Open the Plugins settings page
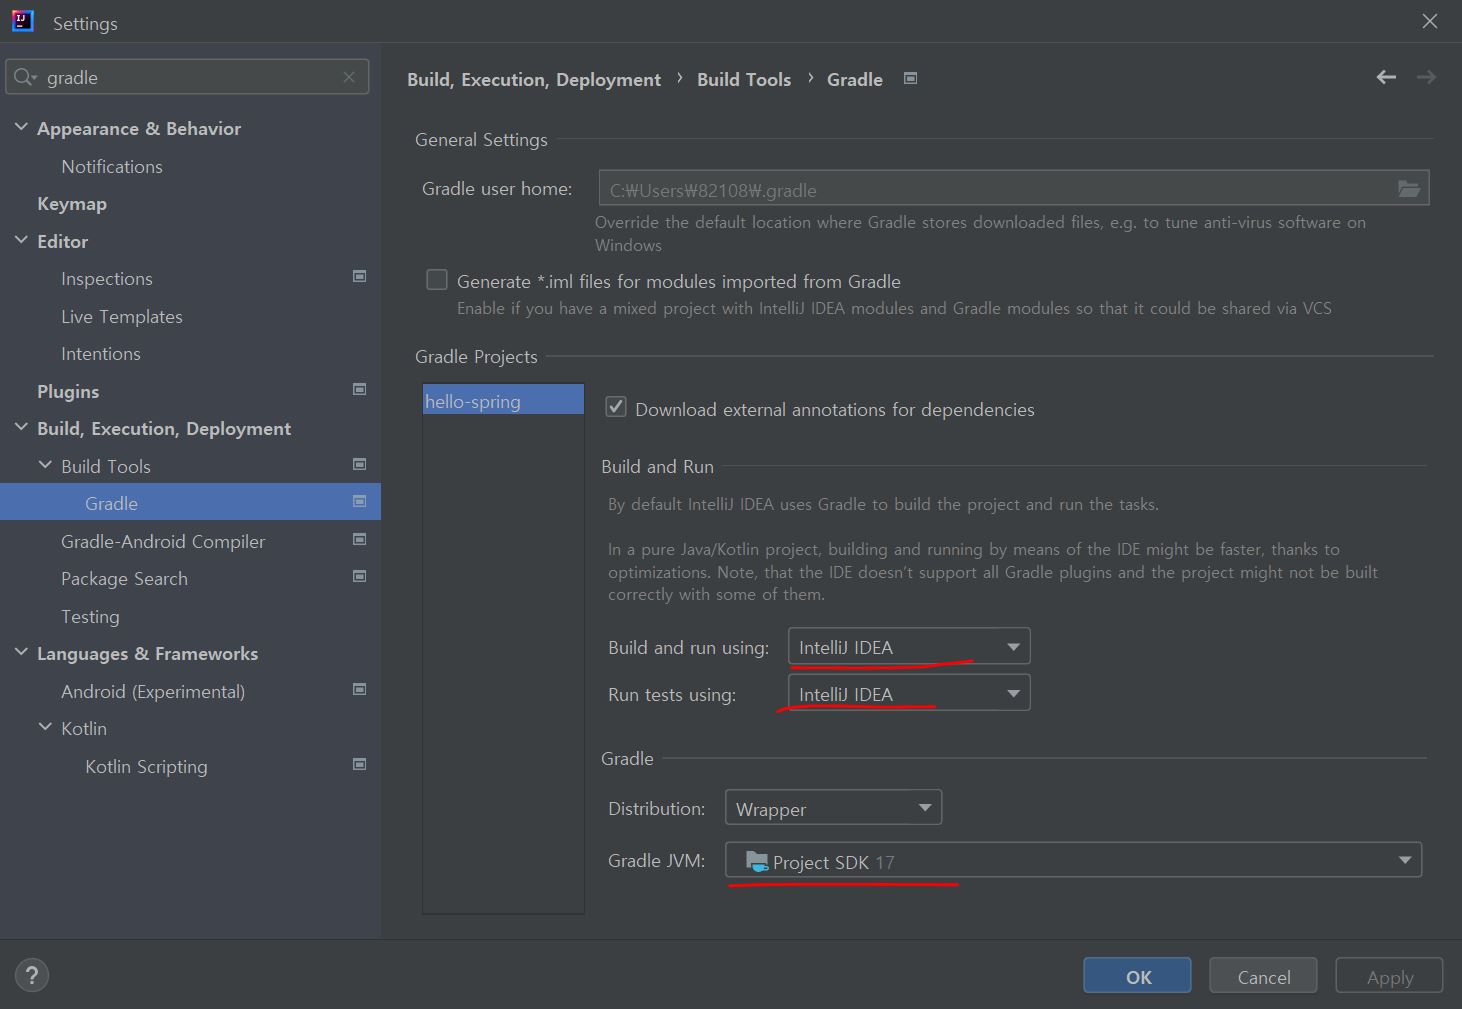The image size is (1462, 1009). click(x=68, y=392)
